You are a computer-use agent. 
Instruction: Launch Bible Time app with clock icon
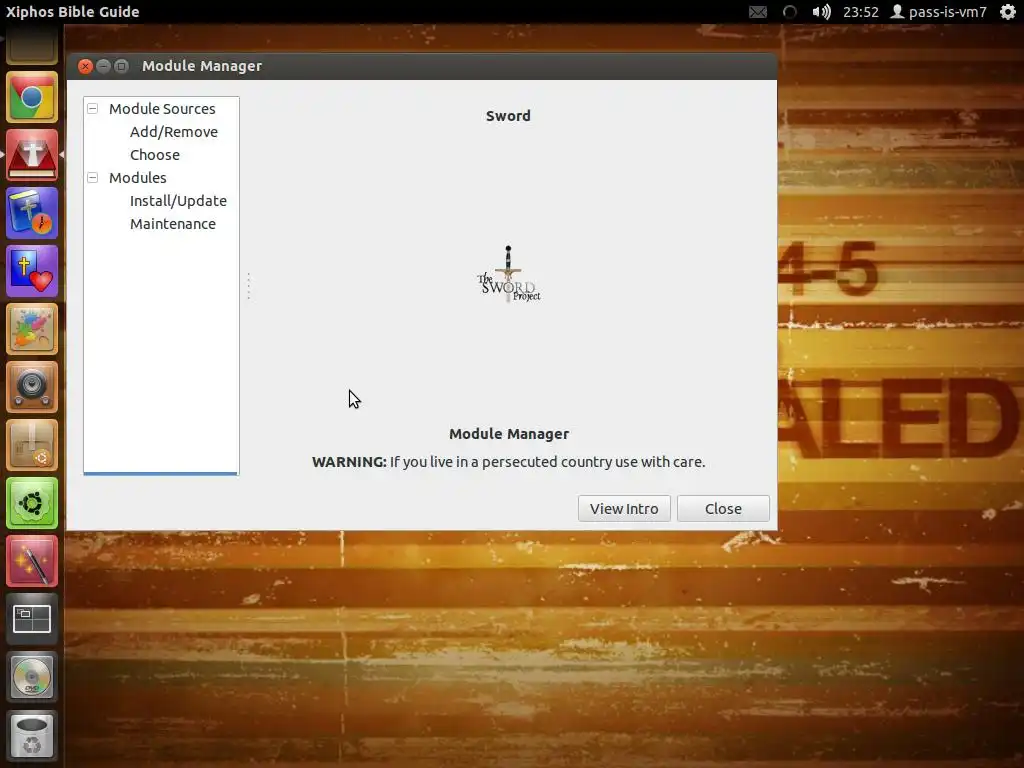coord(32,214)
